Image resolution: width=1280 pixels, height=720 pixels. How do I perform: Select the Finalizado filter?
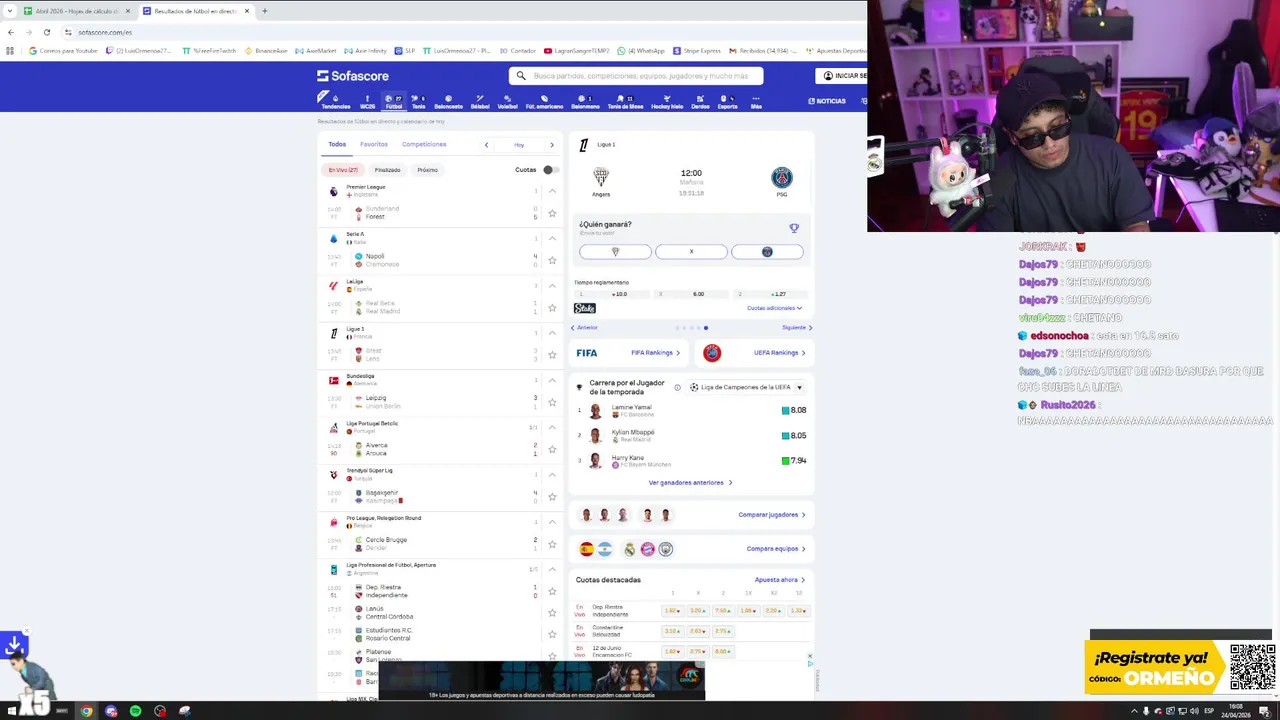point(387,170)
